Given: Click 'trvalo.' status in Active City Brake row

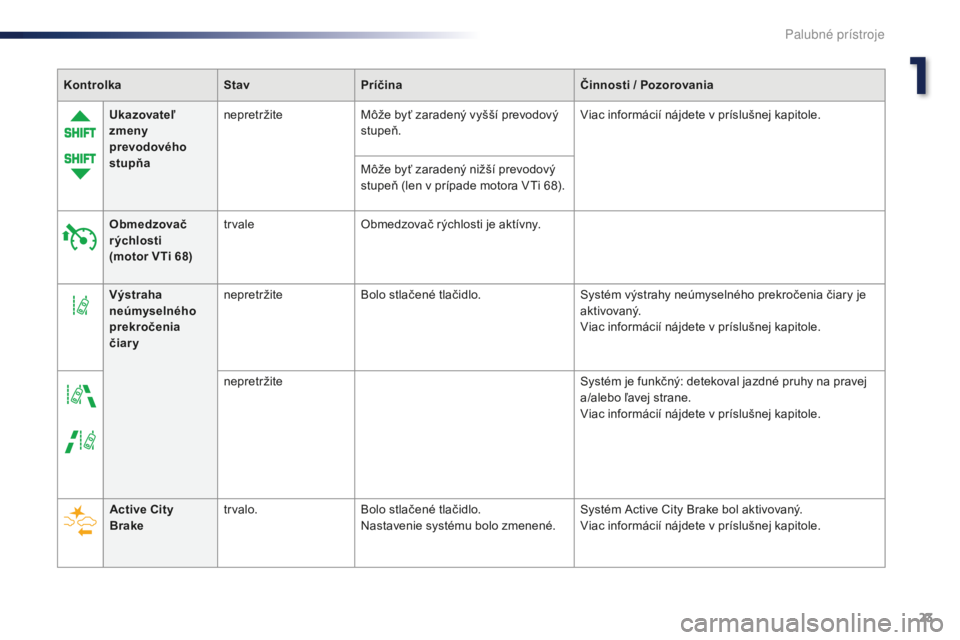Looking at the screenshot, I should click(x=241, y=510).
